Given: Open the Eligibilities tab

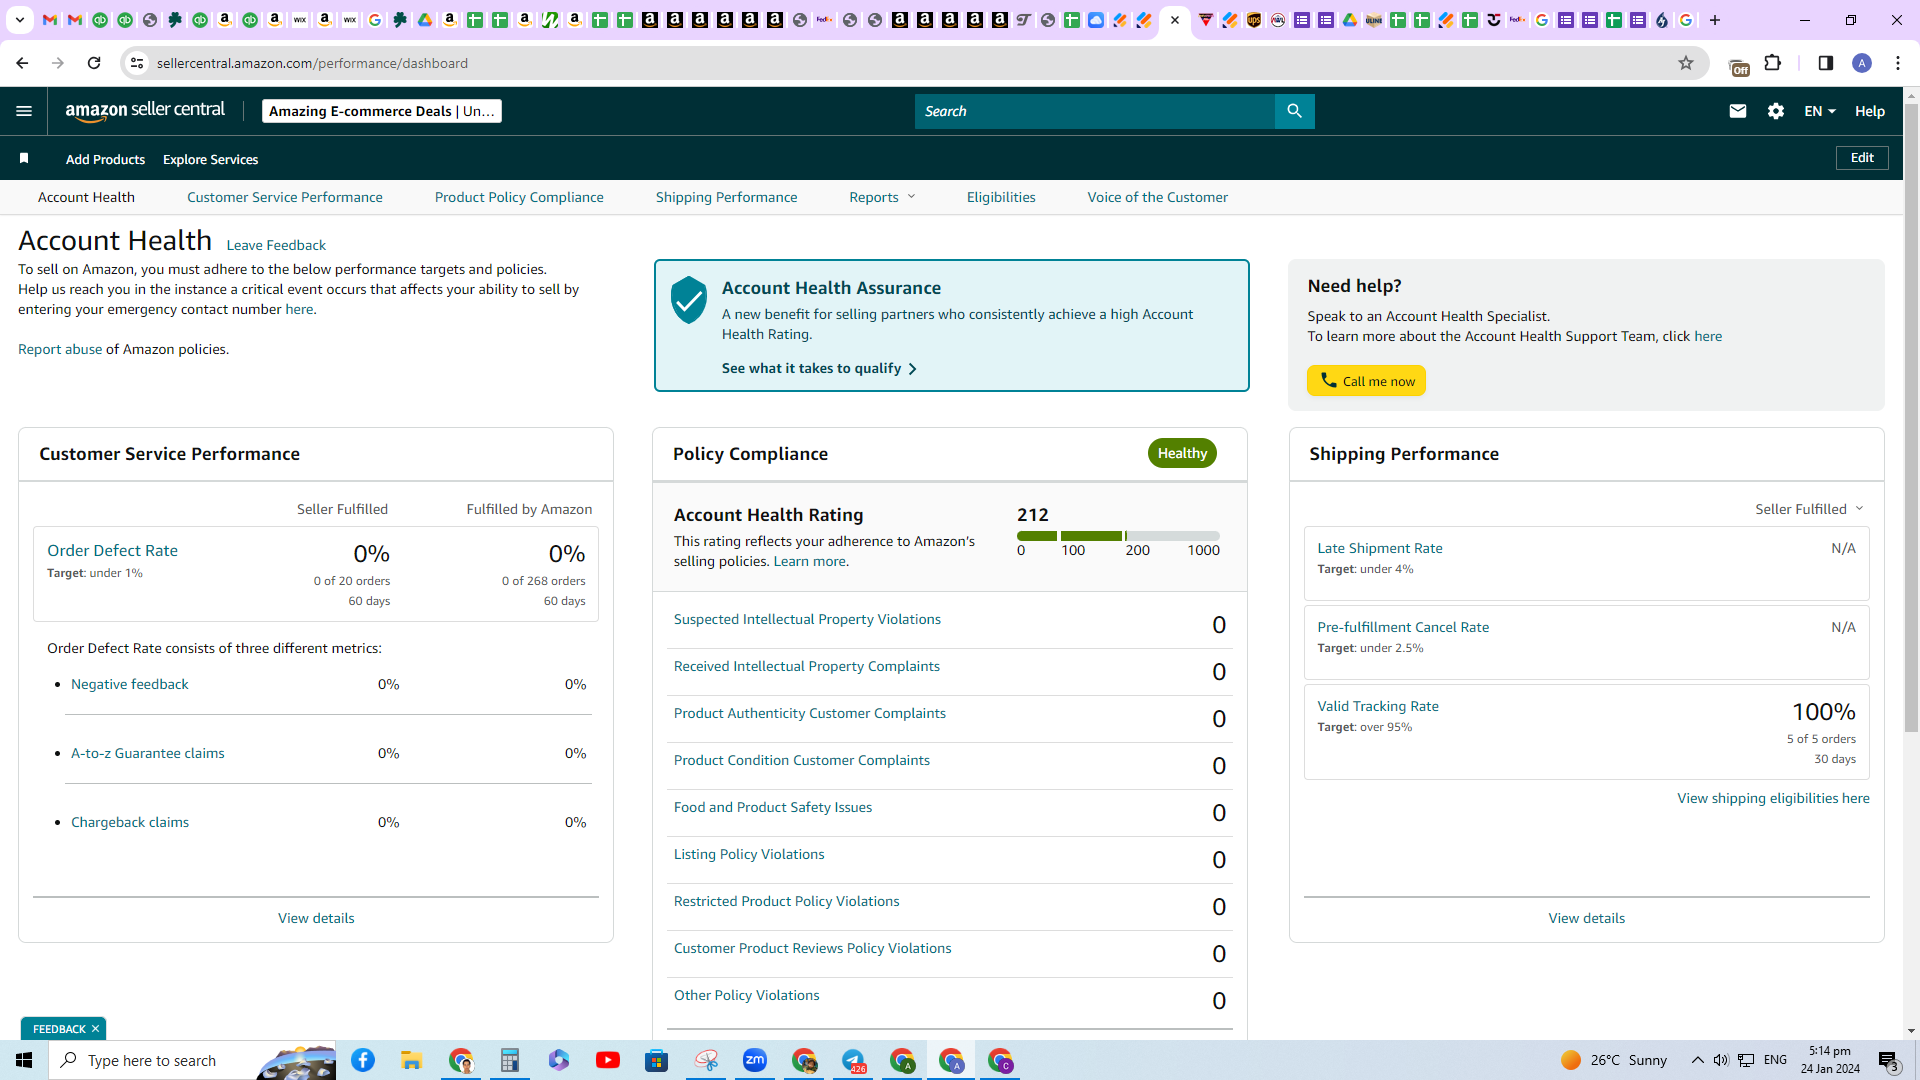Looking at the screenshot, I should pyautogui.click(x=1001, y=197).
